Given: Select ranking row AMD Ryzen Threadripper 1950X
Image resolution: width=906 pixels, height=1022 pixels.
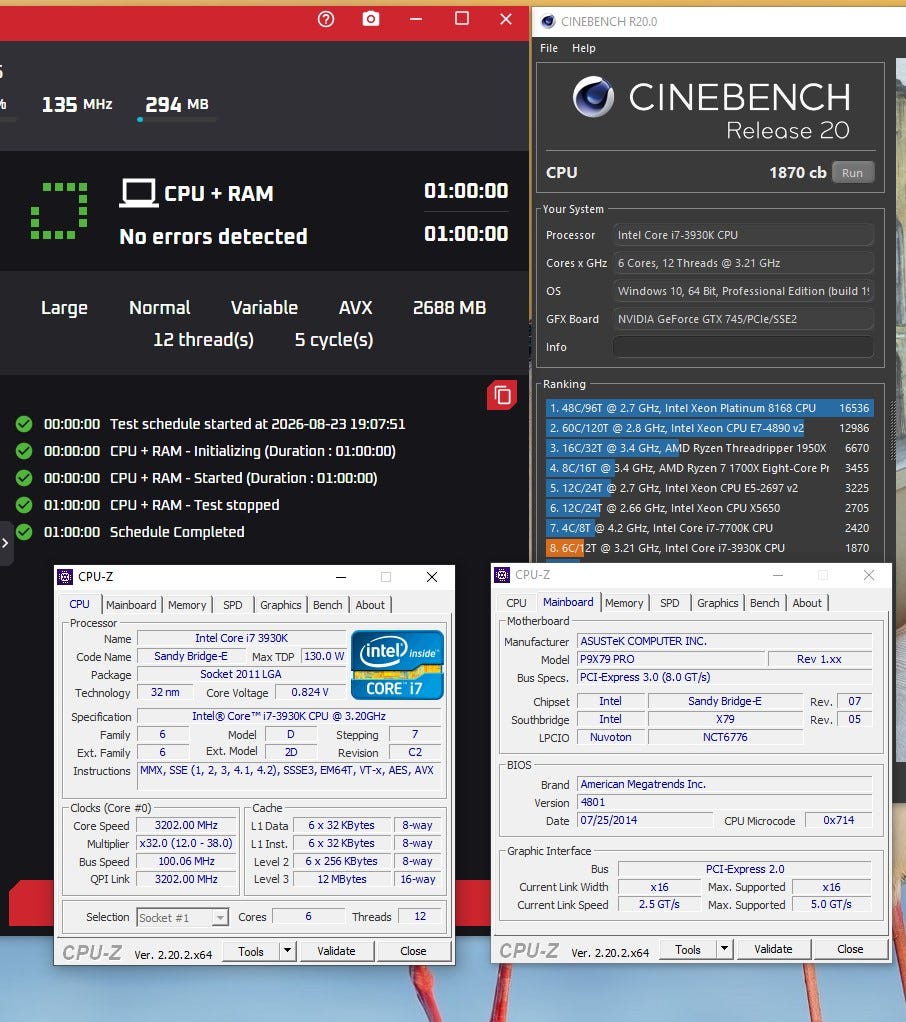Looking at the screenshot, I should pyautogui.click(x=709, y=448).
